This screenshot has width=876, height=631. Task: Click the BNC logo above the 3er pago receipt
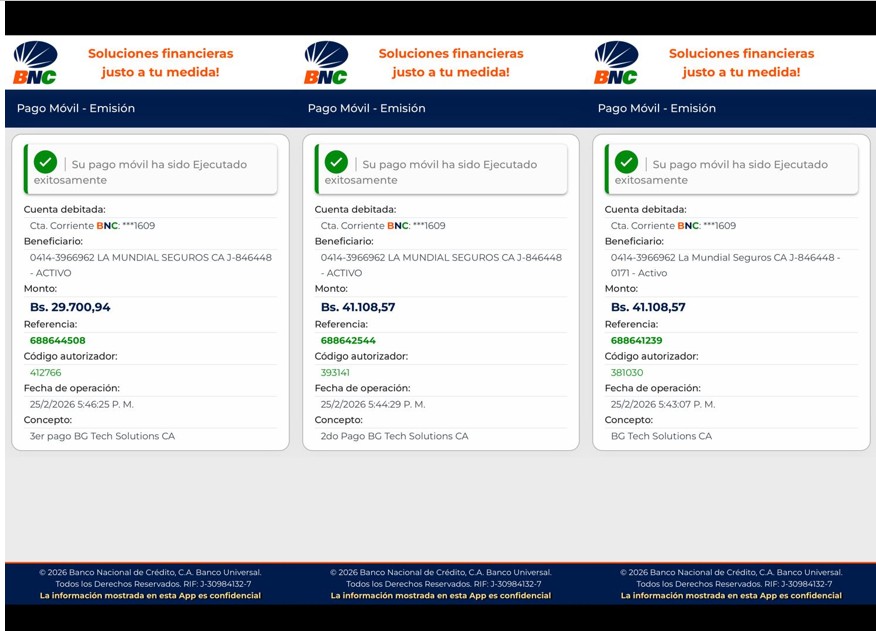click(x=35, y=62)
